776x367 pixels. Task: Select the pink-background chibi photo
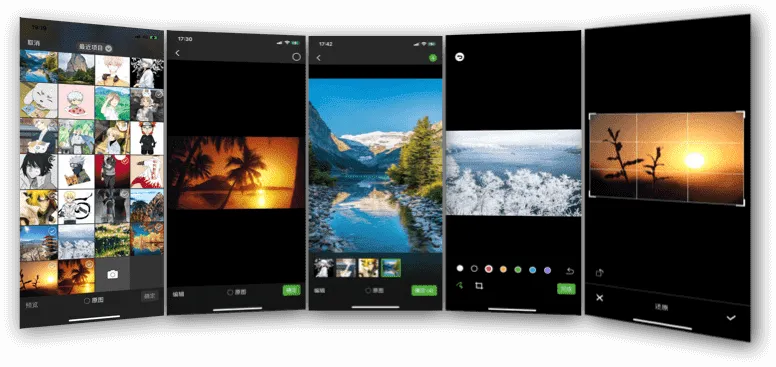pyautogui.click(x=76, y=101)
